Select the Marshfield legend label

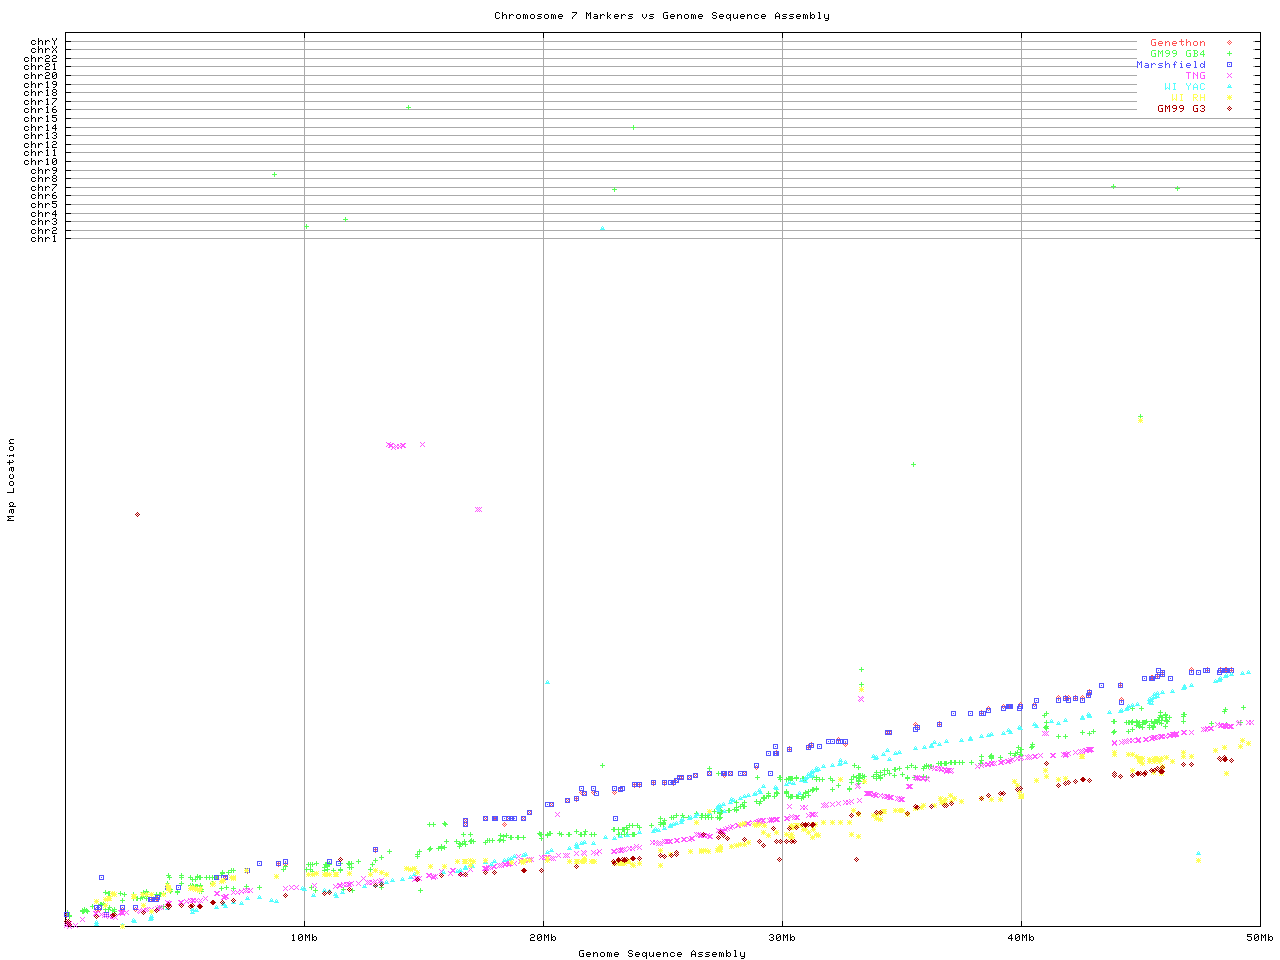click(1170, 65)
